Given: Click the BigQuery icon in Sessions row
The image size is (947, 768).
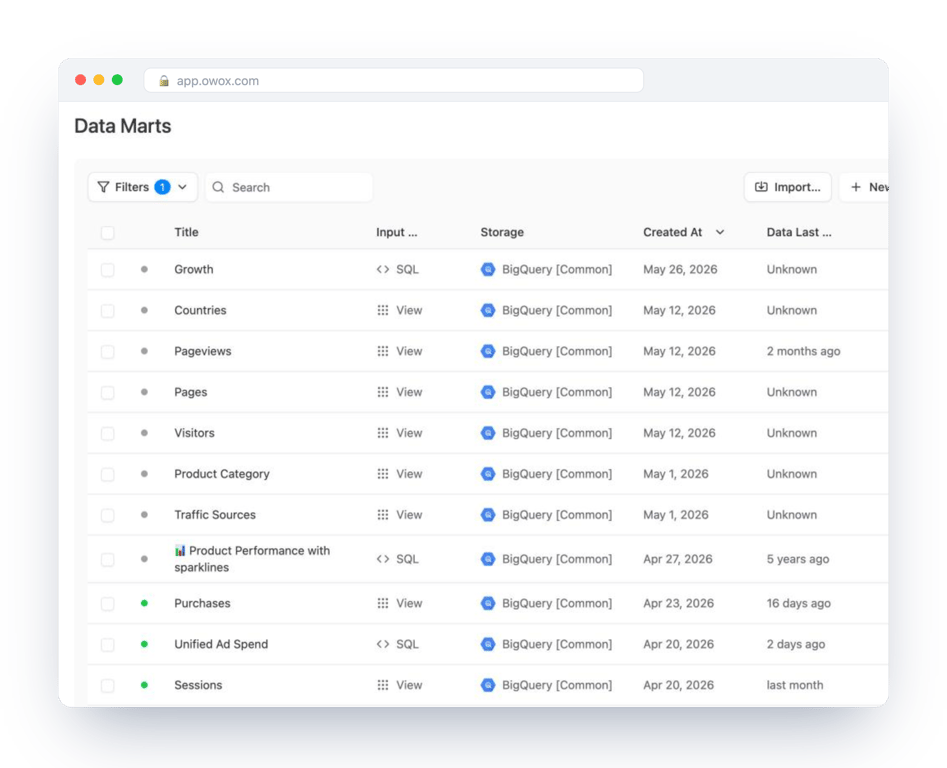Looking at the screenshot, I should [x=488, y=685].
